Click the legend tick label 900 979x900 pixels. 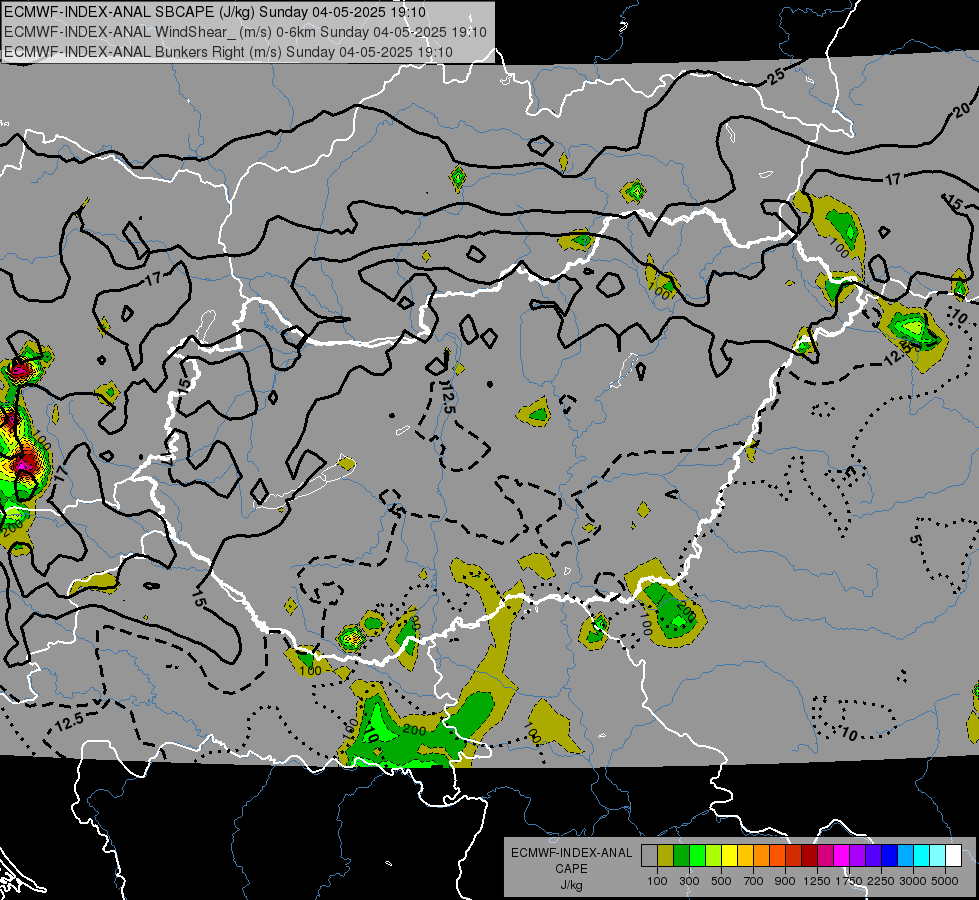[785, 881]
